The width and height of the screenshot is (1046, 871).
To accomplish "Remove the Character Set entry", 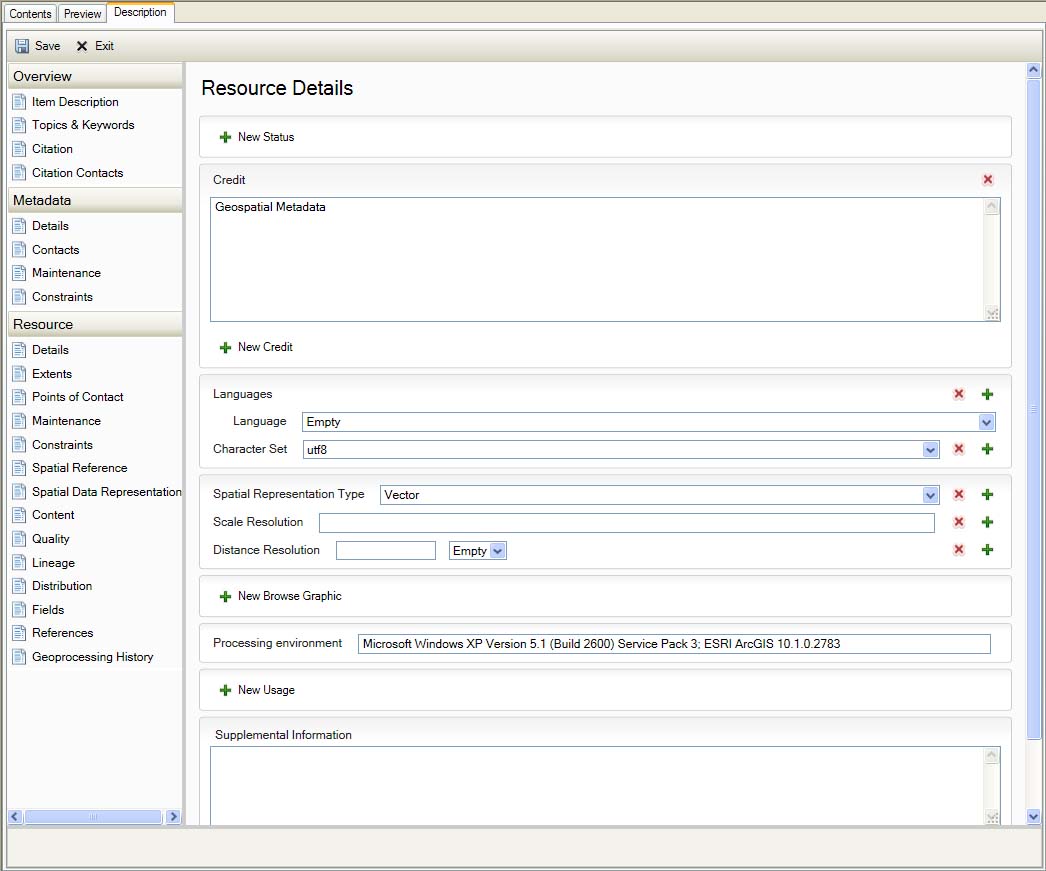I will coord(959,449).
